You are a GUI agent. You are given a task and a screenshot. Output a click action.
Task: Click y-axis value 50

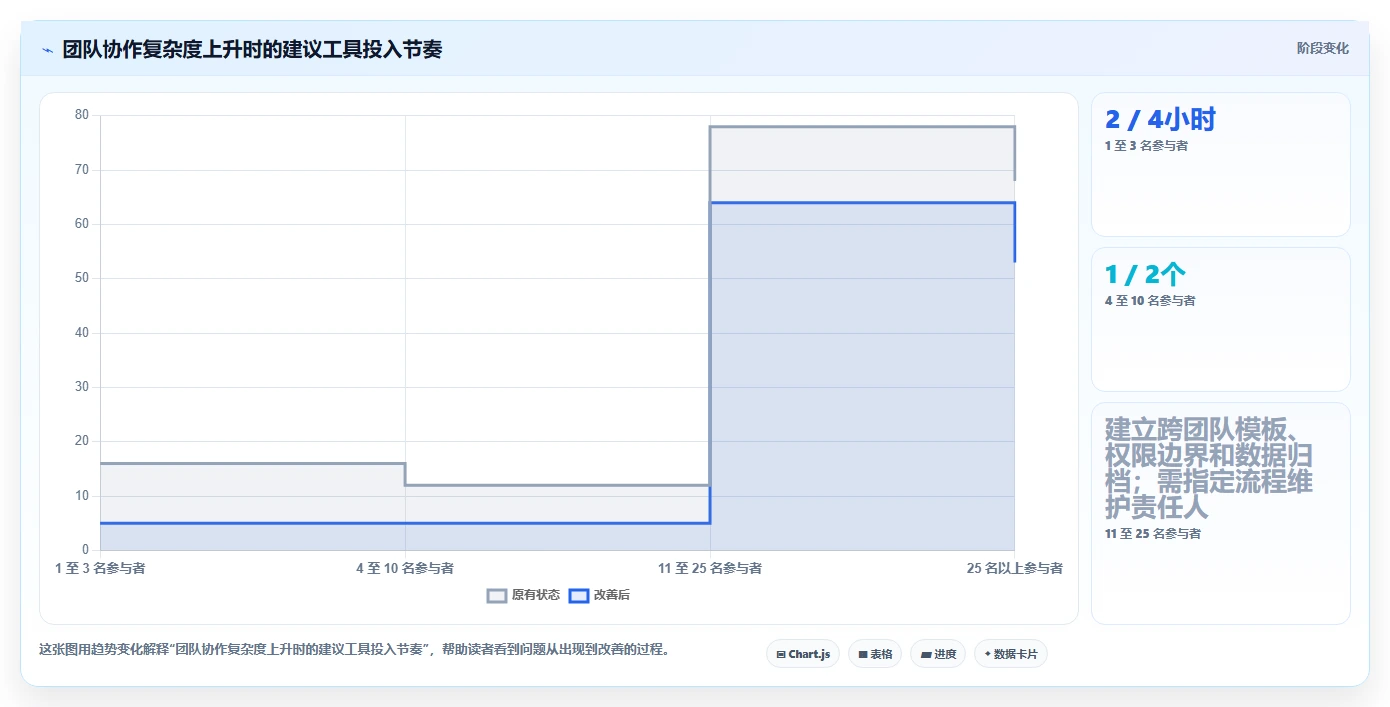[x=82, y=278]
